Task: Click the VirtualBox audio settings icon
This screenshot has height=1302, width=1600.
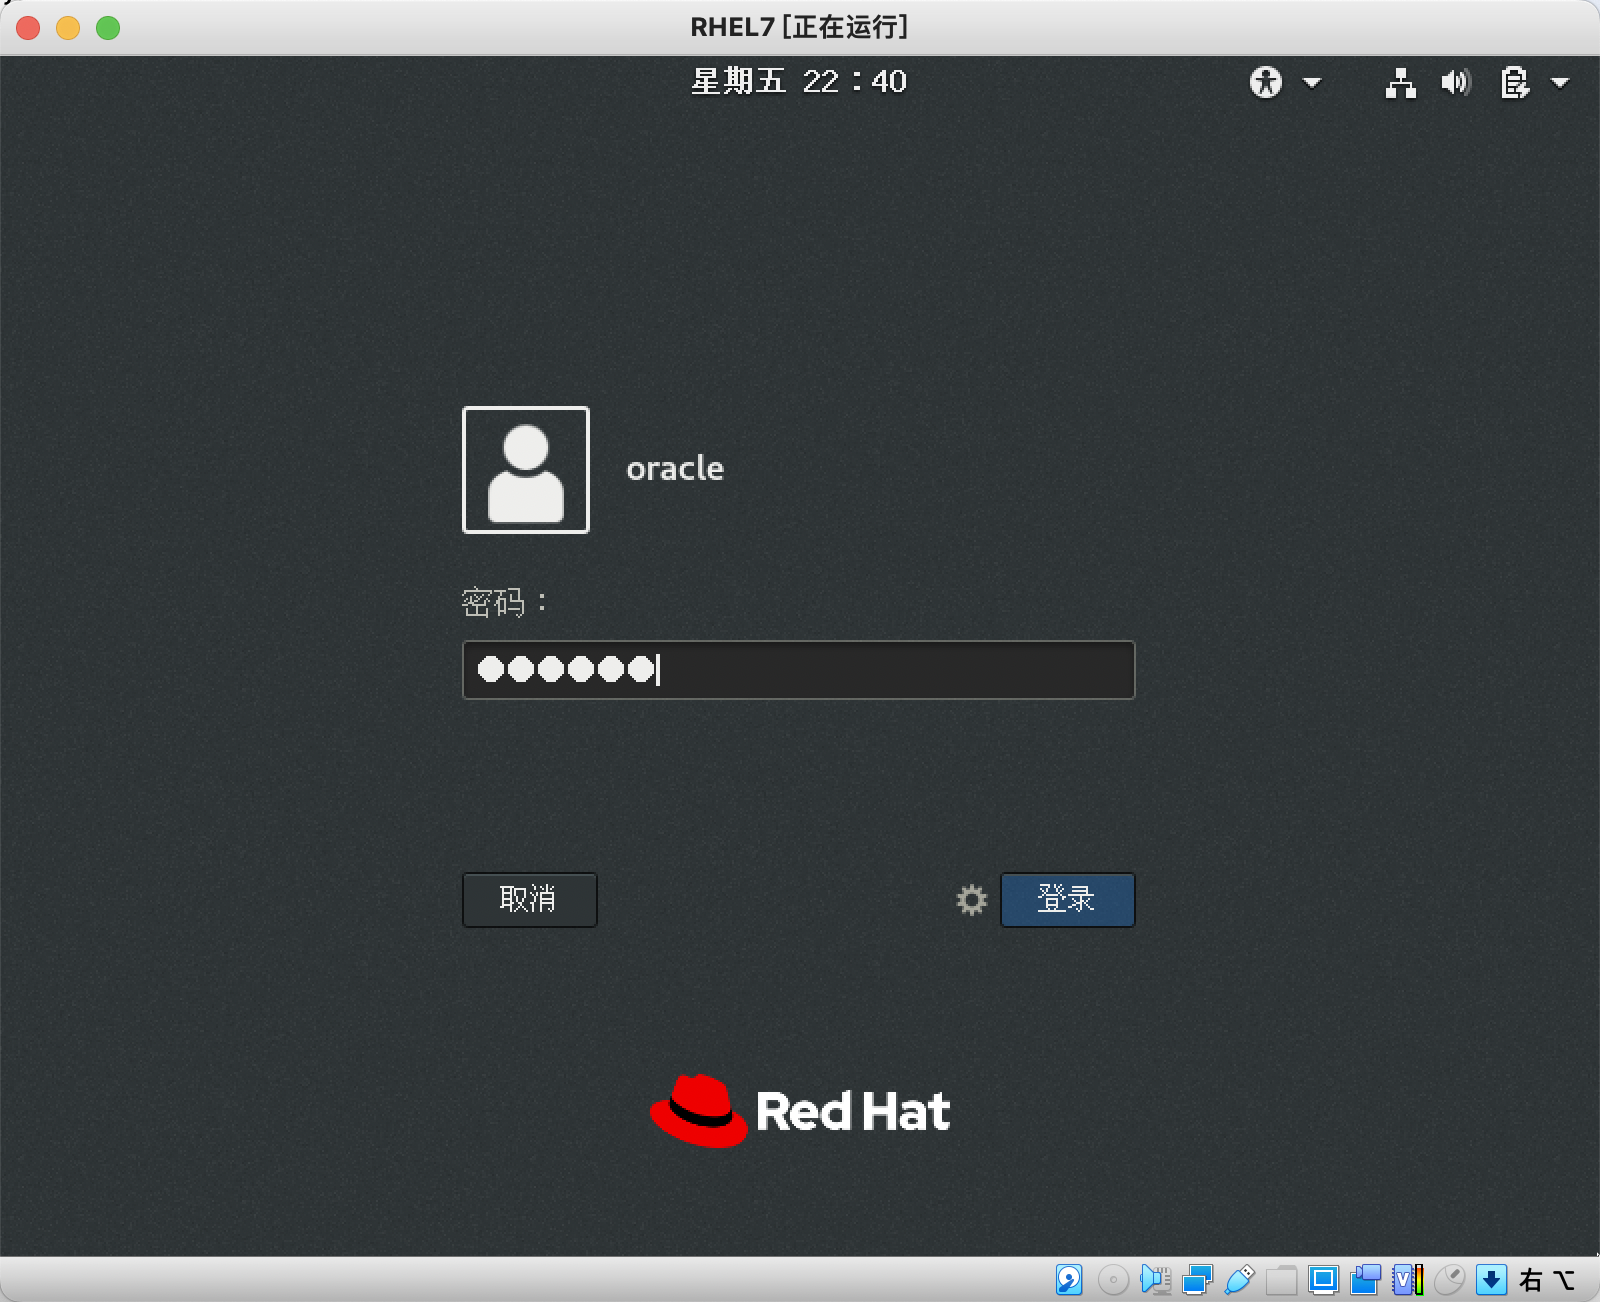Action: coord(1156,1279)
